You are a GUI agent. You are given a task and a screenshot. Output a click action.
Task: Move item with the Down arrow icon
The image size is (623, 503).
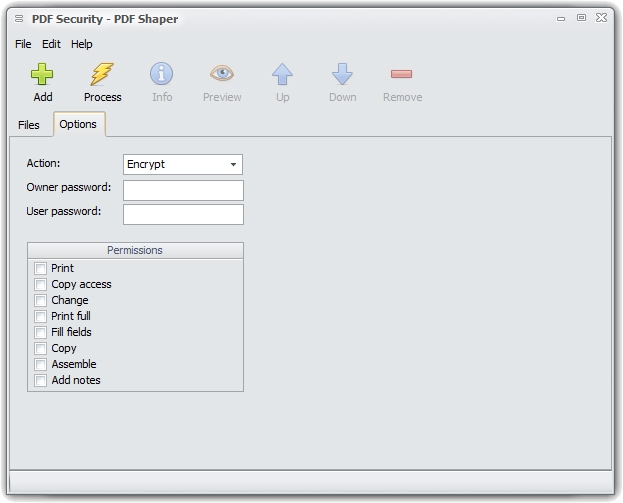point(342,74)
